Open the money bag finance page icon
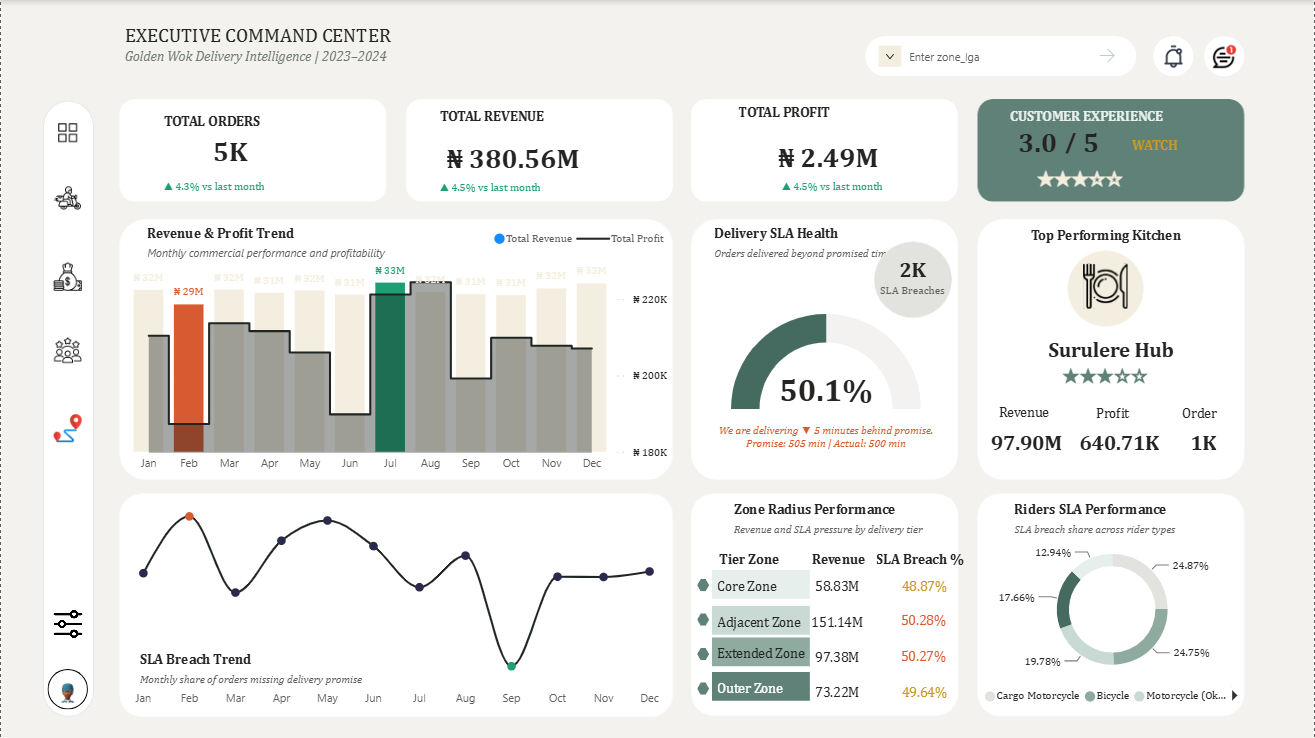 (68, 277)
